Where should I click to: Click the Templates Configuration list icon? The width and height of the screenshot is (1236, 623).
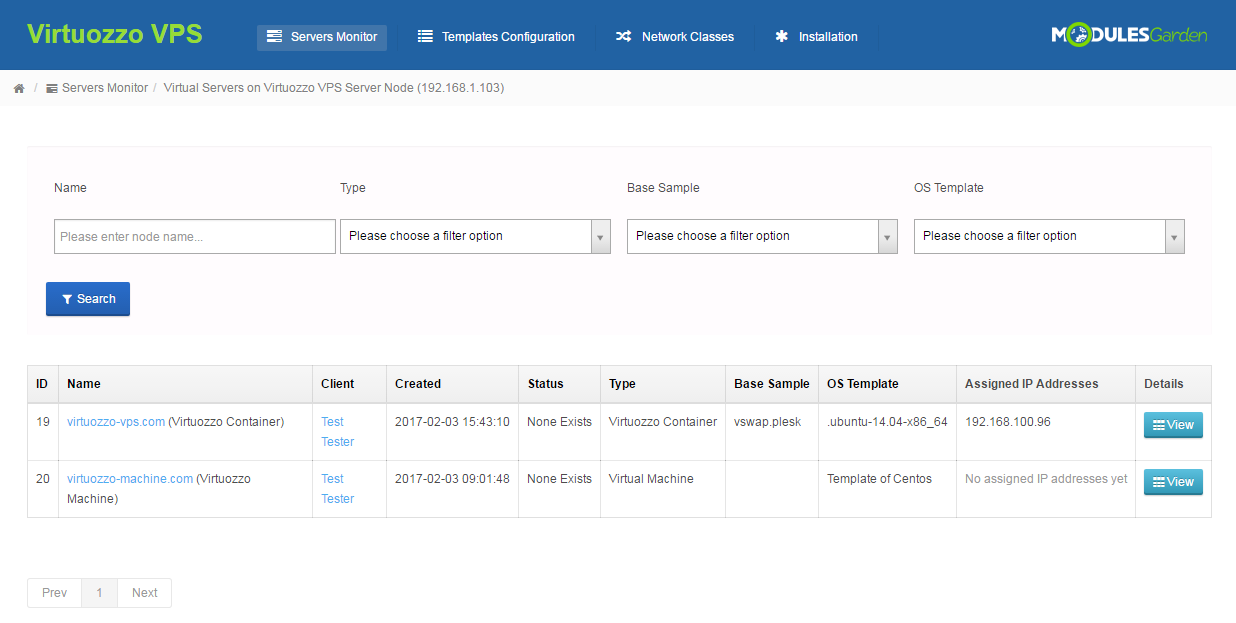tap(425, 37)
